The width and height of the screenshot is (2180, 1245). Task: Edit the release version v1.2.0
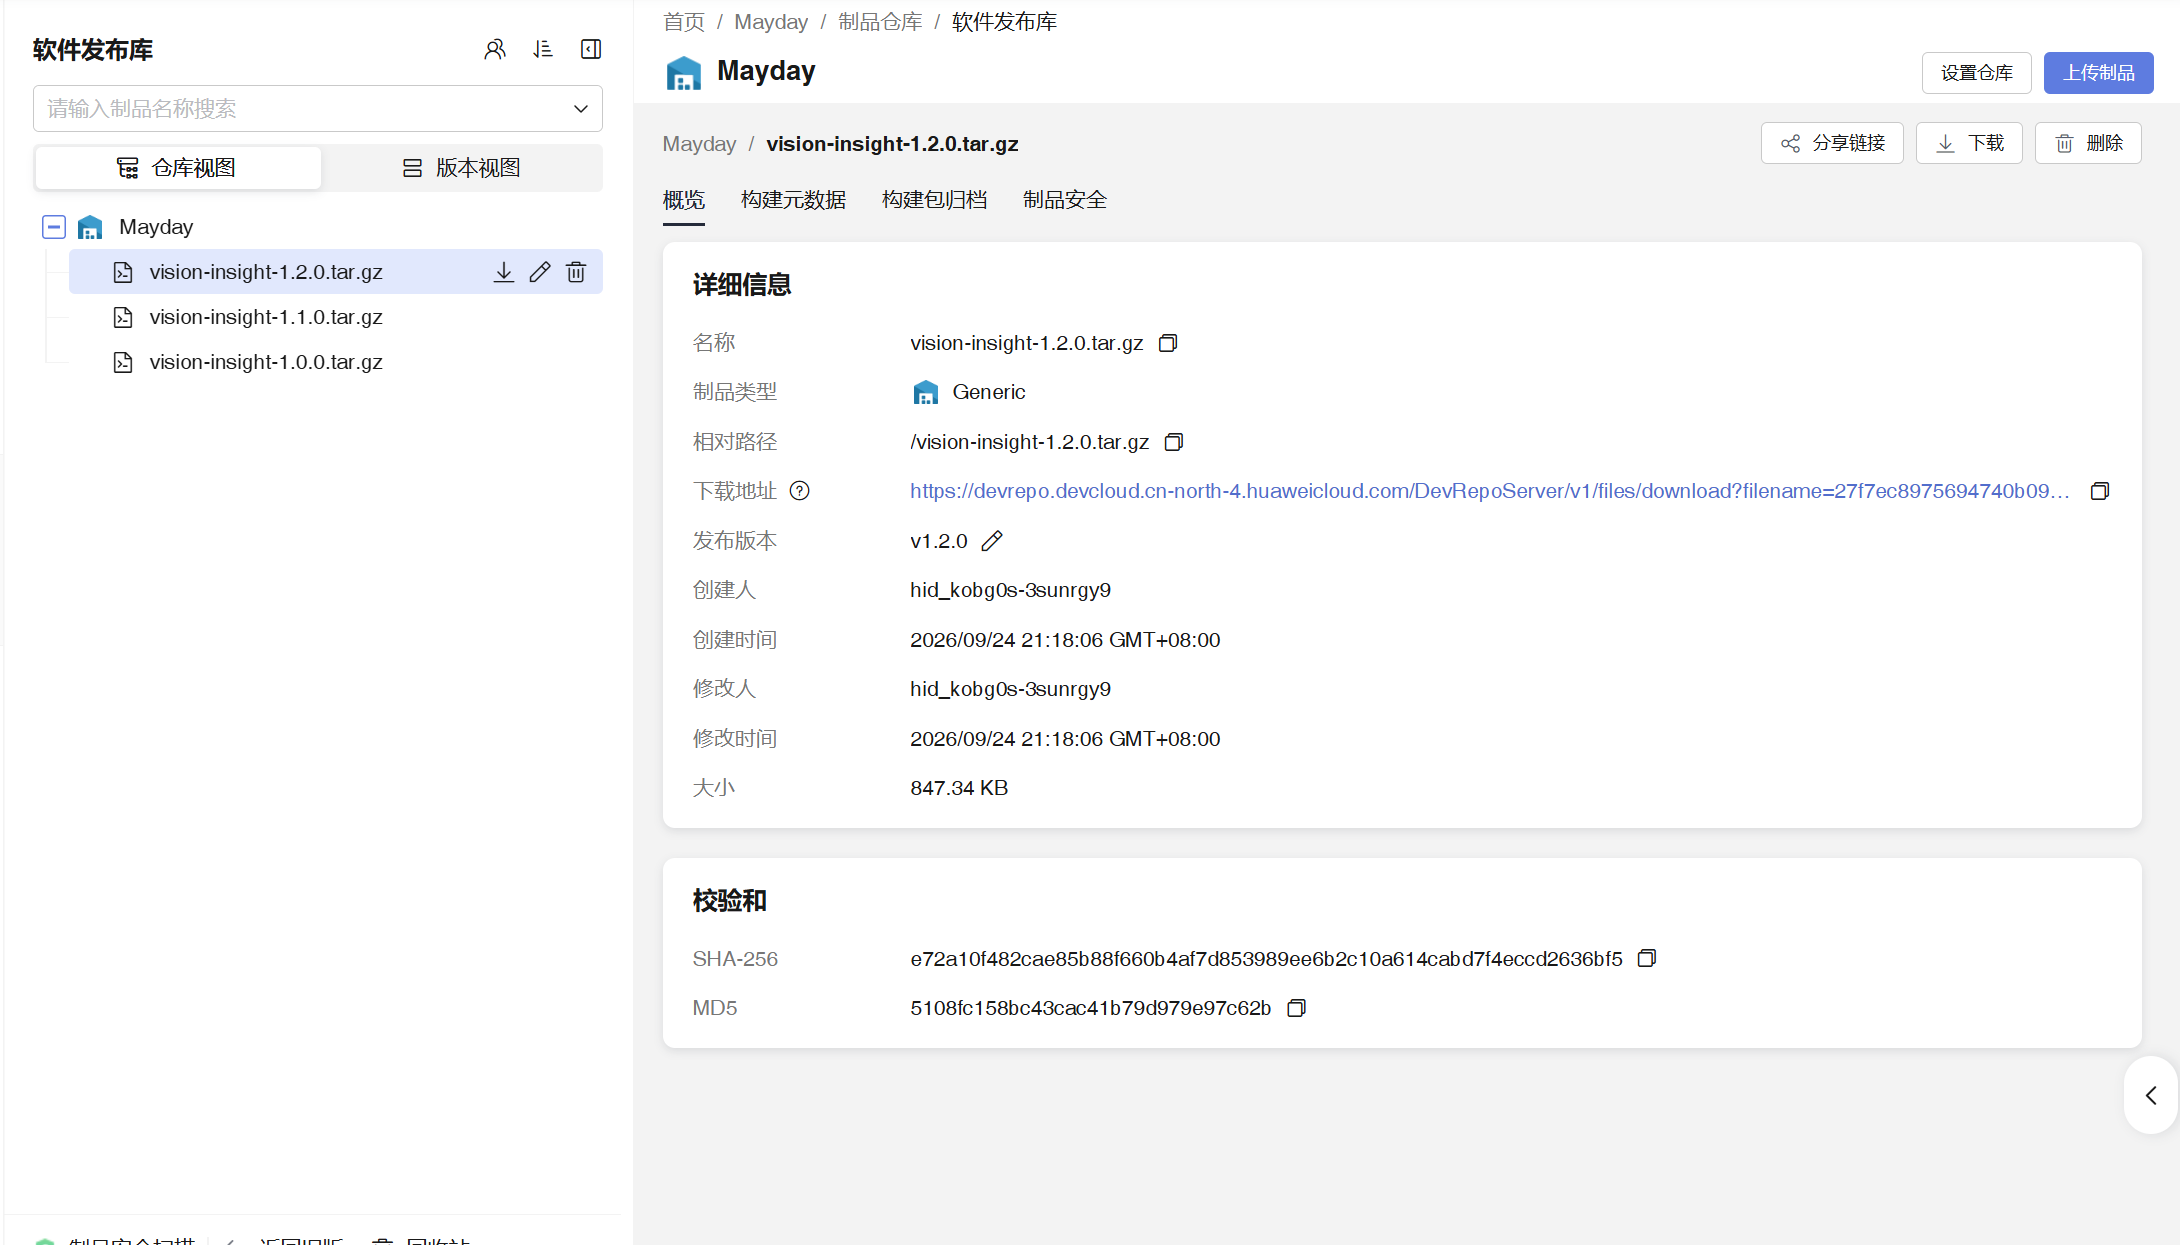[992, 541]
